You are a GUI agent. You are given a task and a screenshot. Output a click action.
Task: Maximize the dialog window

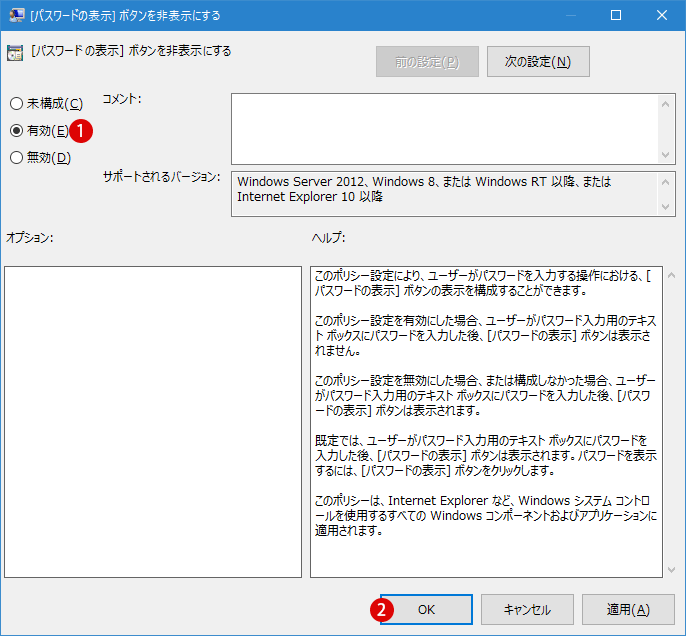[616, 15]
